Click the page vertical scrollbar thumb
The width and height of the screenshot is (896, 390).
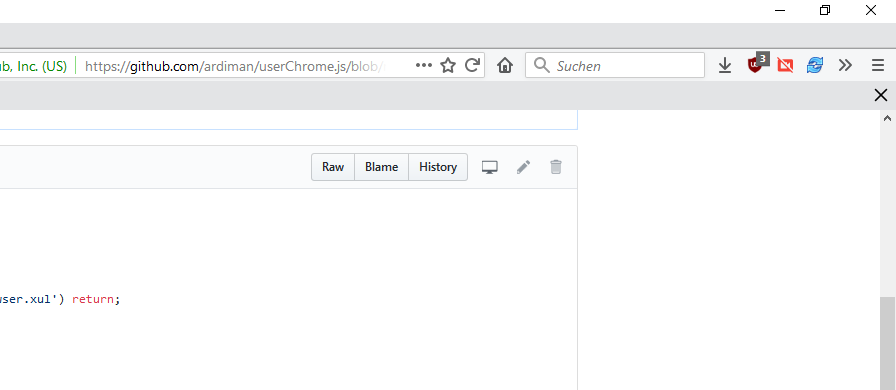[x=887, y=343]
